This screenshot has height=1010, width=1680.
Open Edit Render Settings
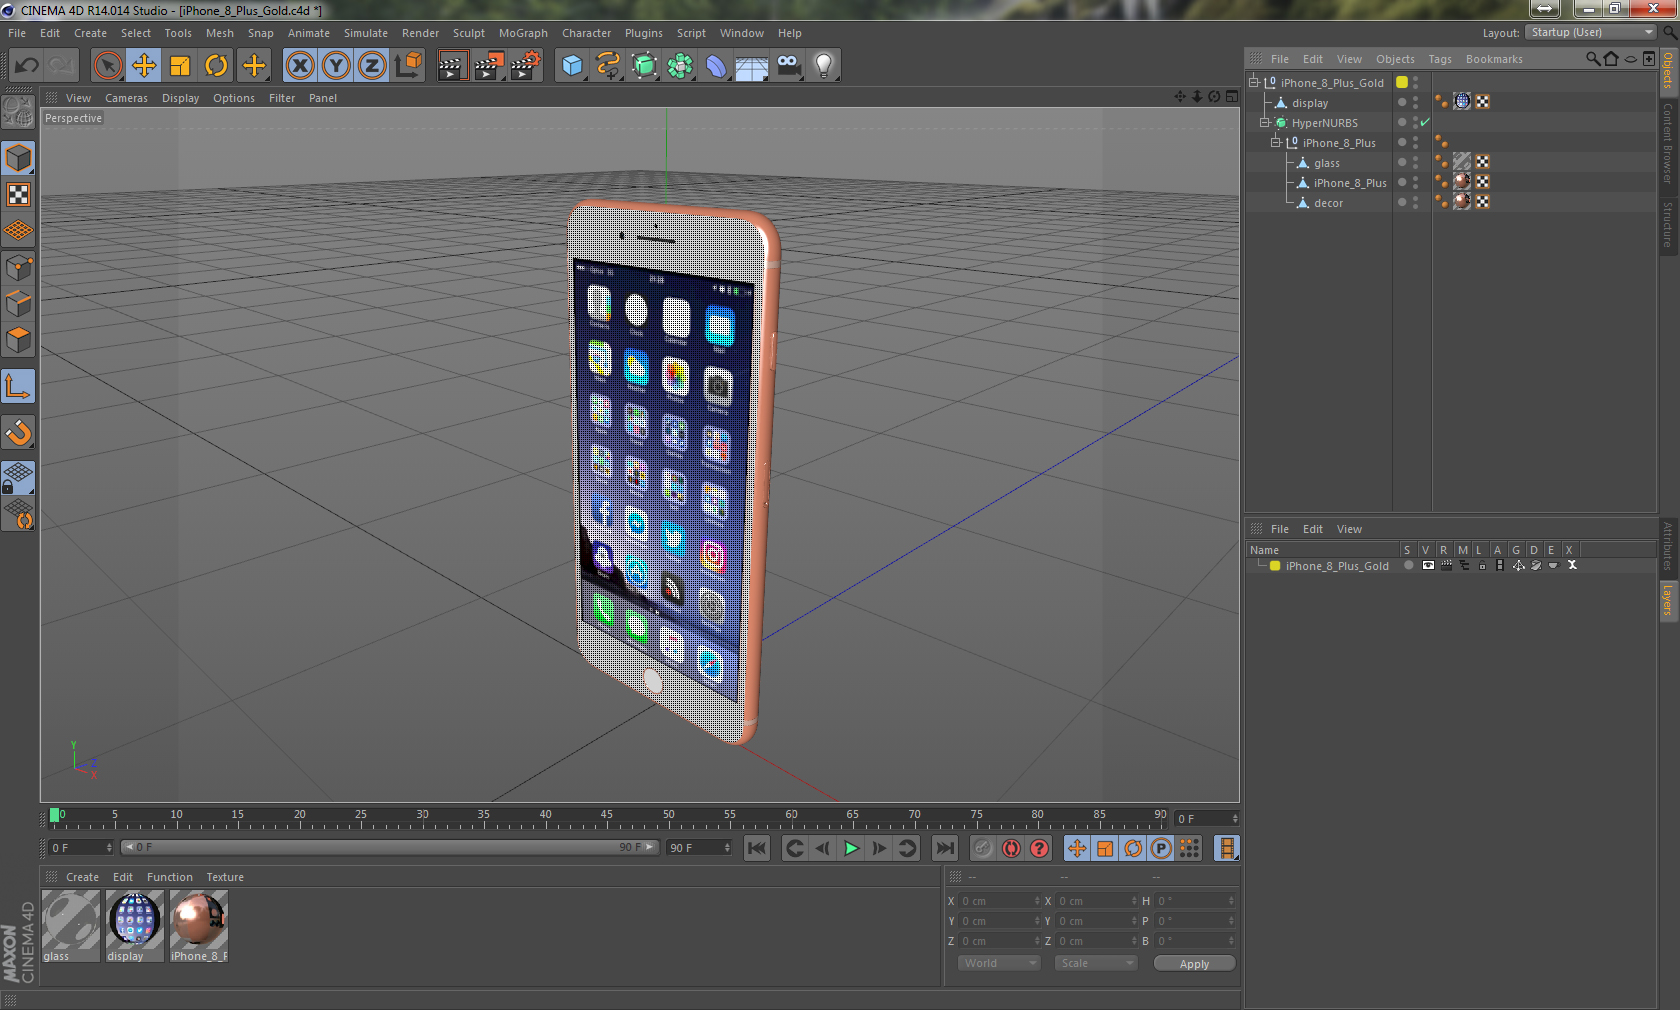click(526, 66)
